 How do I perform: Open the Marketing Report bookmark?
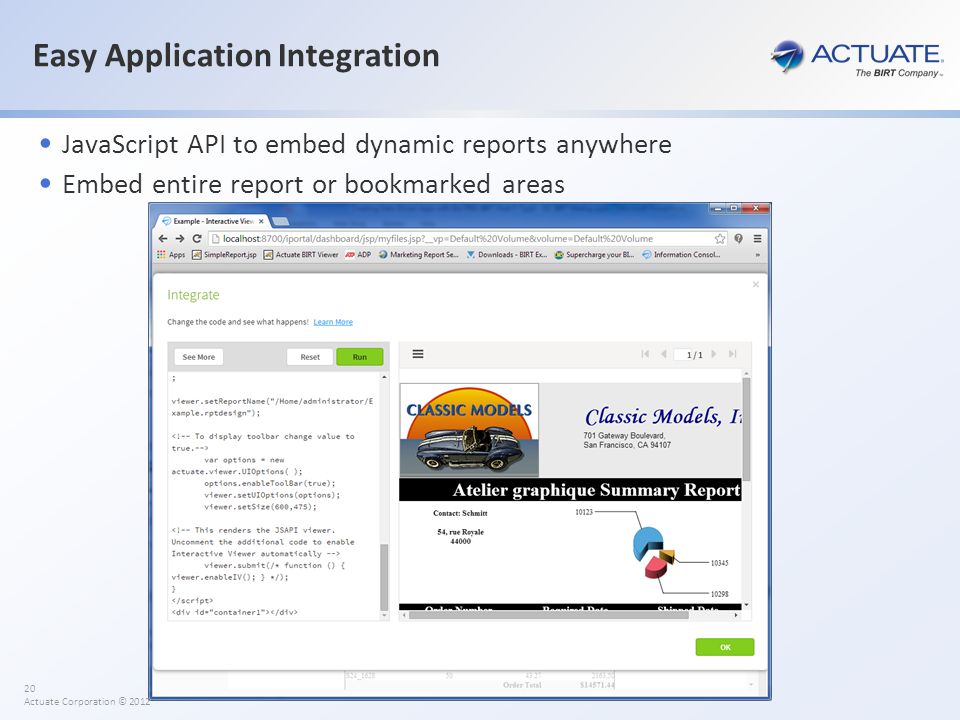419,255
